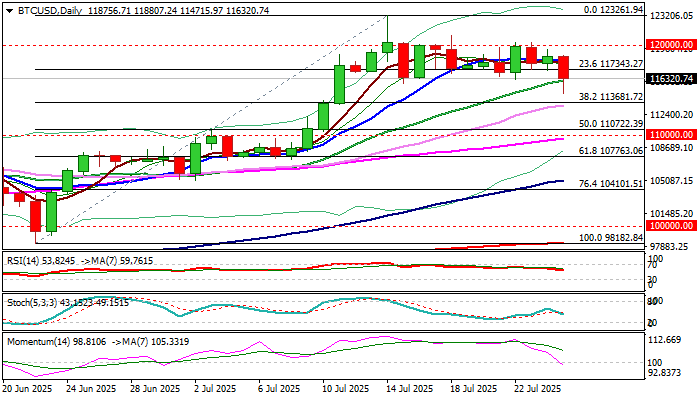This screenshot has width=700, height=400.
Task: Open the BTCUSD chart dropdown triangle
Action: (9, 11)
